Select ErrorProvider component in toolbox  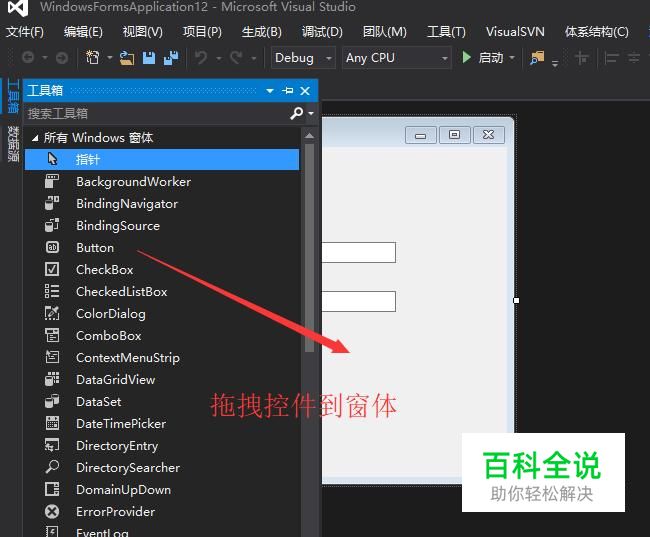(x=162, y=511)
